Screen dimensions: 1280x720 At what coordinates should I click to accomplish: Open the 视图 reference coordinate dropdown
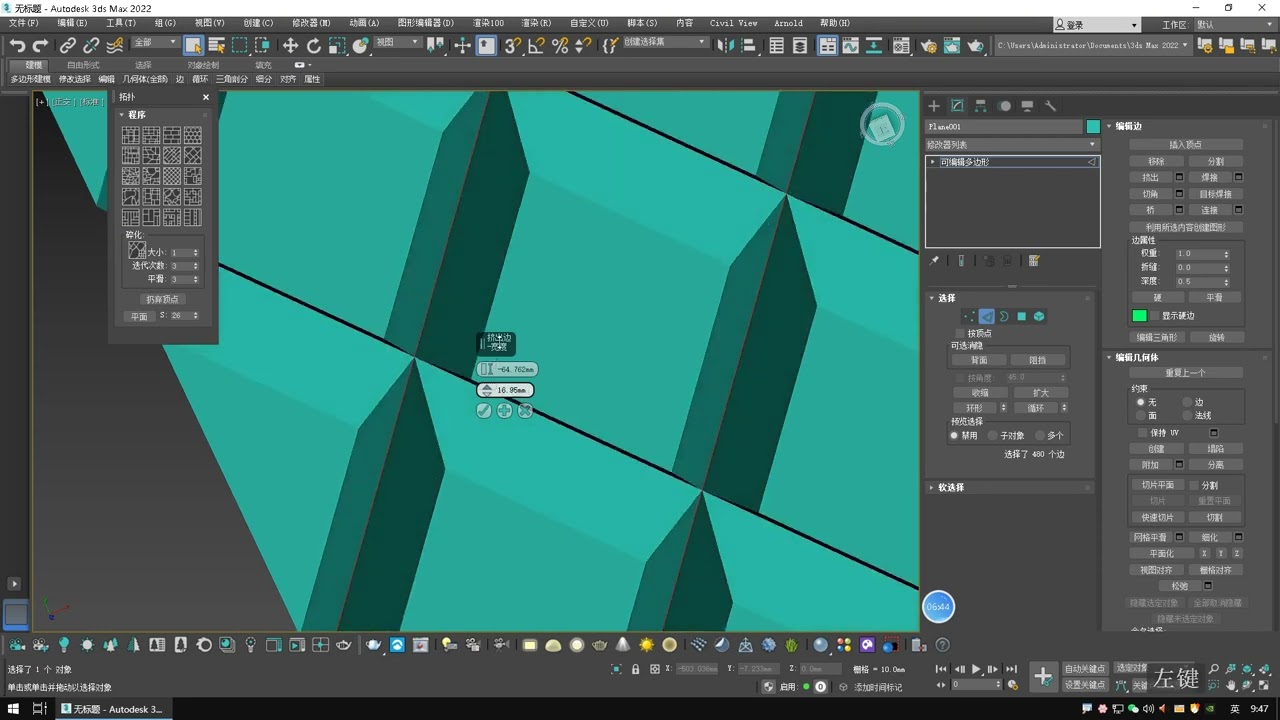click(399, 43)
